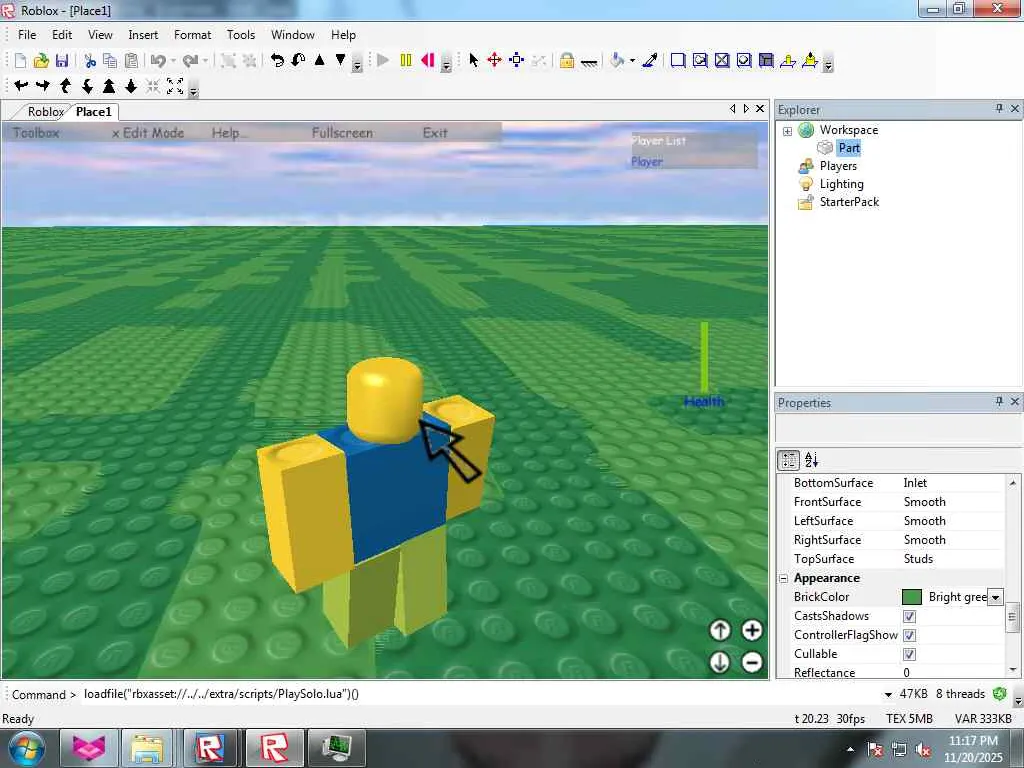Collapse the Appearance property section
Image resolution: width=1024 pixels, height=768 pixels.
(x=784, y=579)
